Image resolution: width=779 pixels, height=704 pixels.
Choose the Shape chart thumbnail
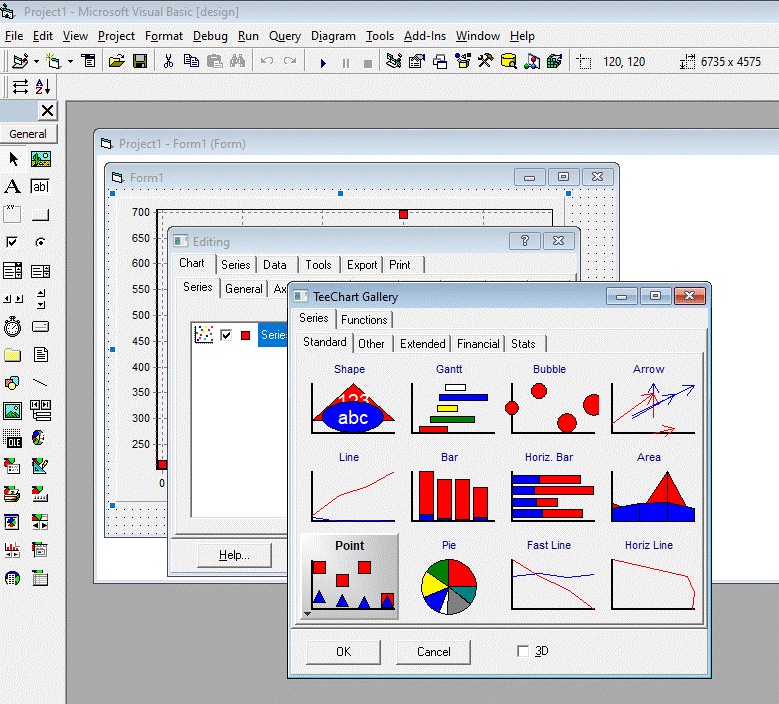pyautogui.click(x=349, y=402)
